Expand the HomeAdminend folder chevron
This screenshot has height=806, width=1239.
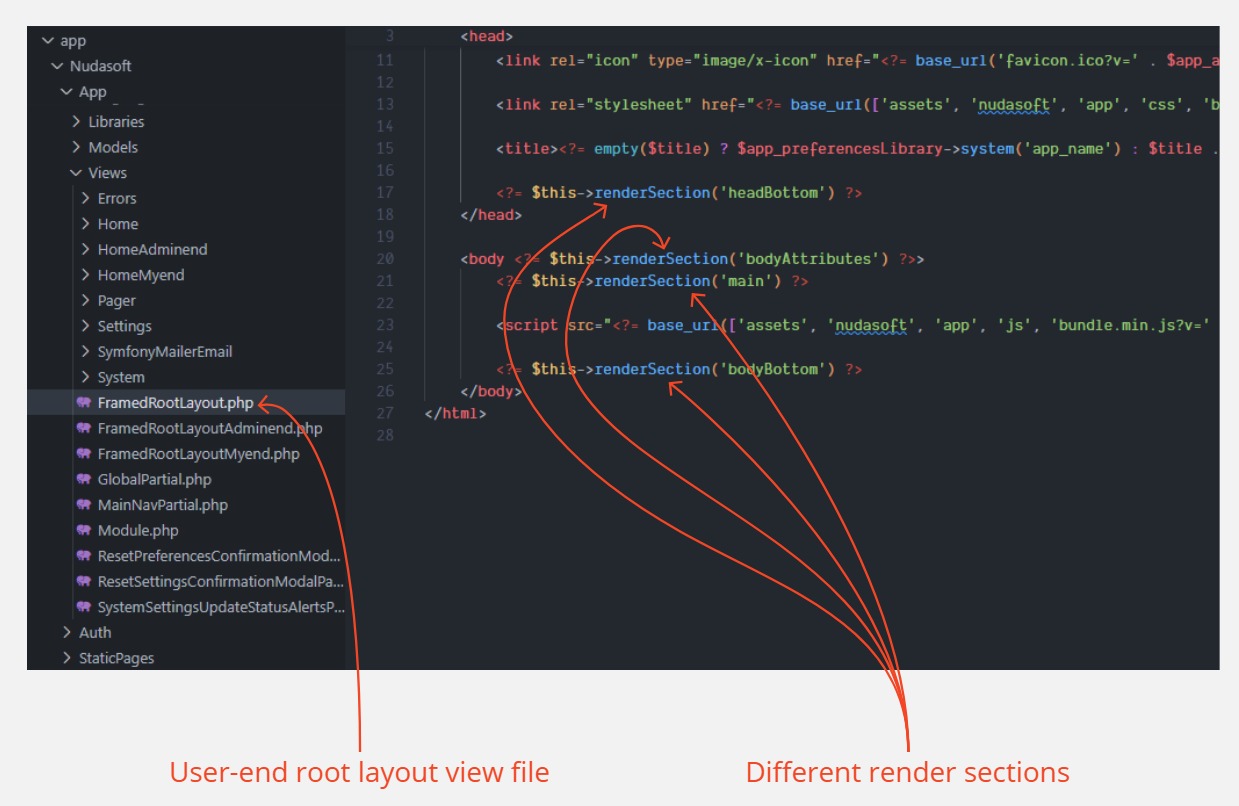(x=85, y=249)
